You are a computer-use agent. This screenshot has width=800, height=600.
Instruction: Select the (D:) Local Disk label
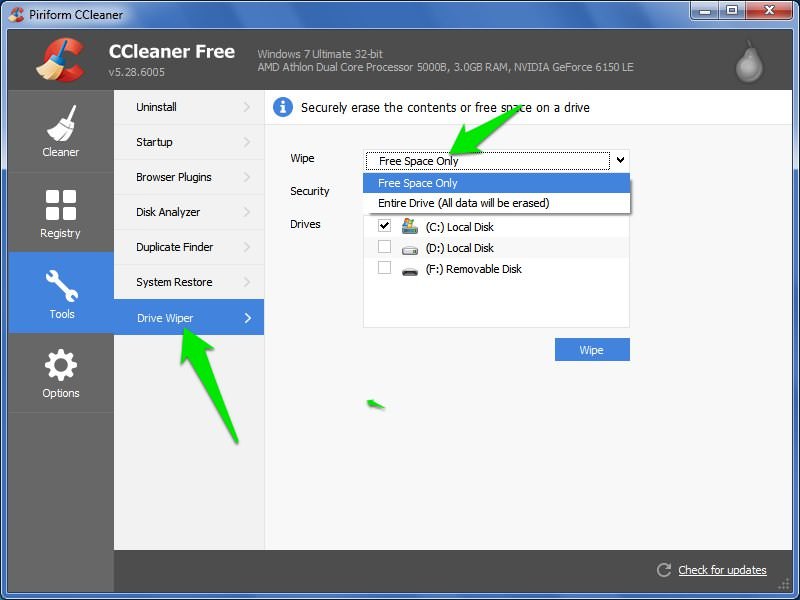pyautogui.click(x=459, y=248)
